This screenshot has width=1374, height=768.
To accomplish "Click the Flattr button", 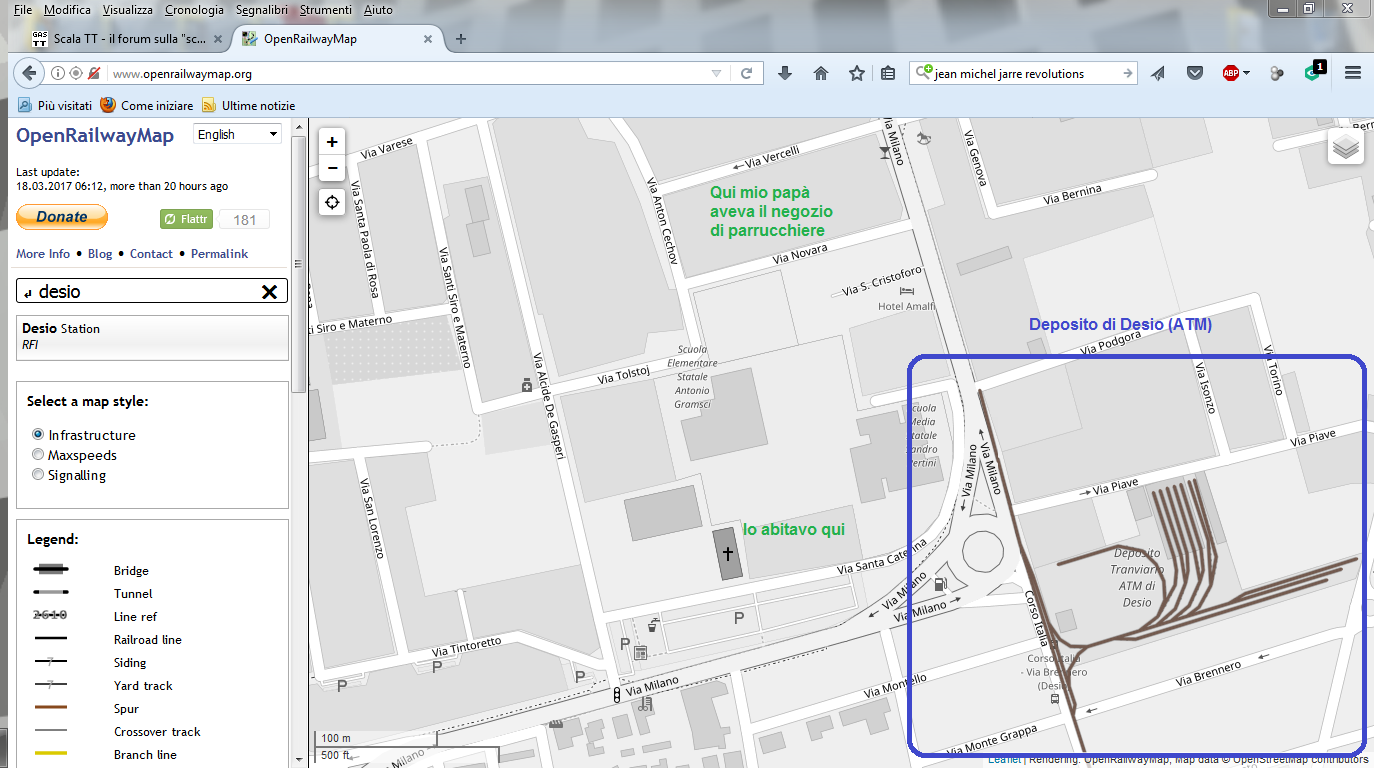I will (x=186, y=219).
